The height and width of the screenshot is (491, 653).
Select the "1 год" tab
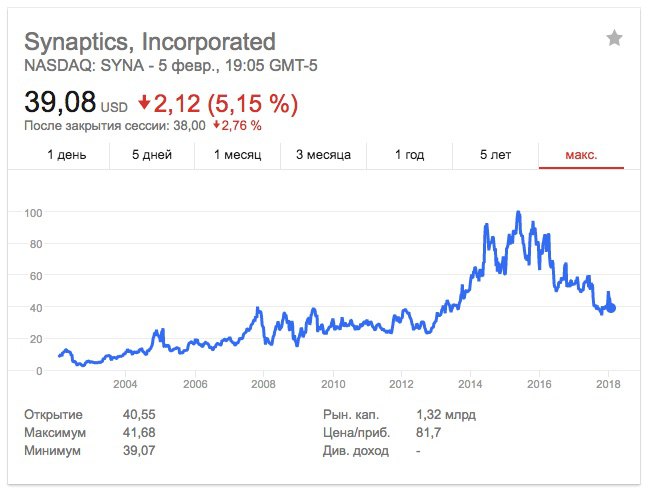click(x=409, y=155)
